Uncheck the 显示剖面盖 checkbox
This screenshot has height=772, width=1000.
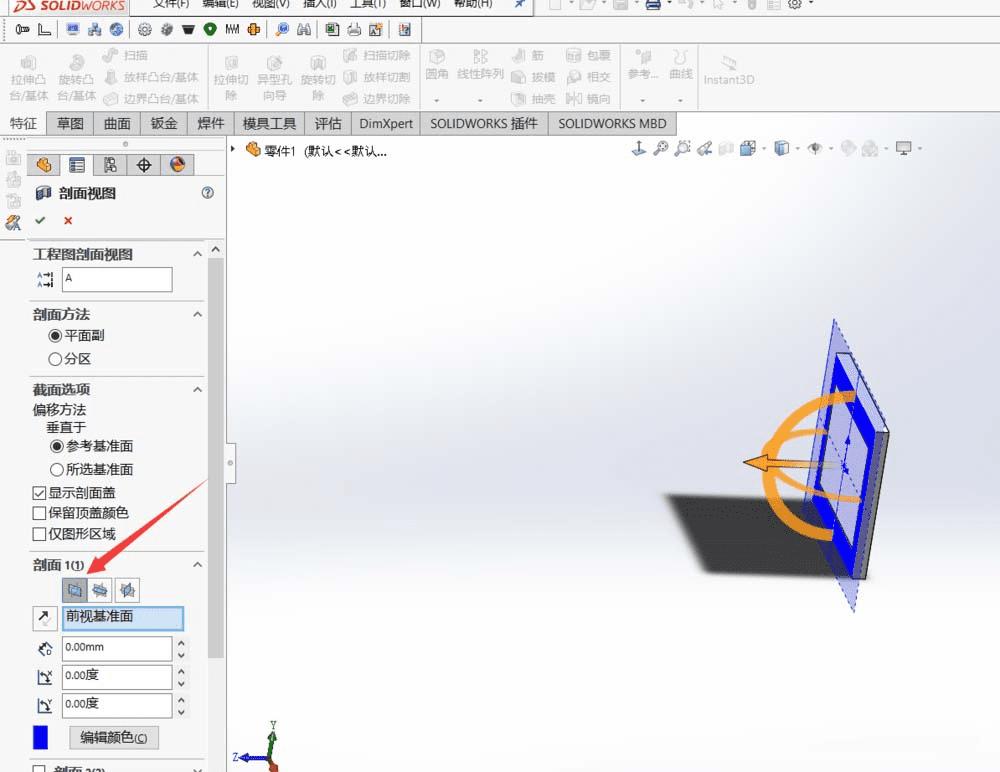coord(40,493)
